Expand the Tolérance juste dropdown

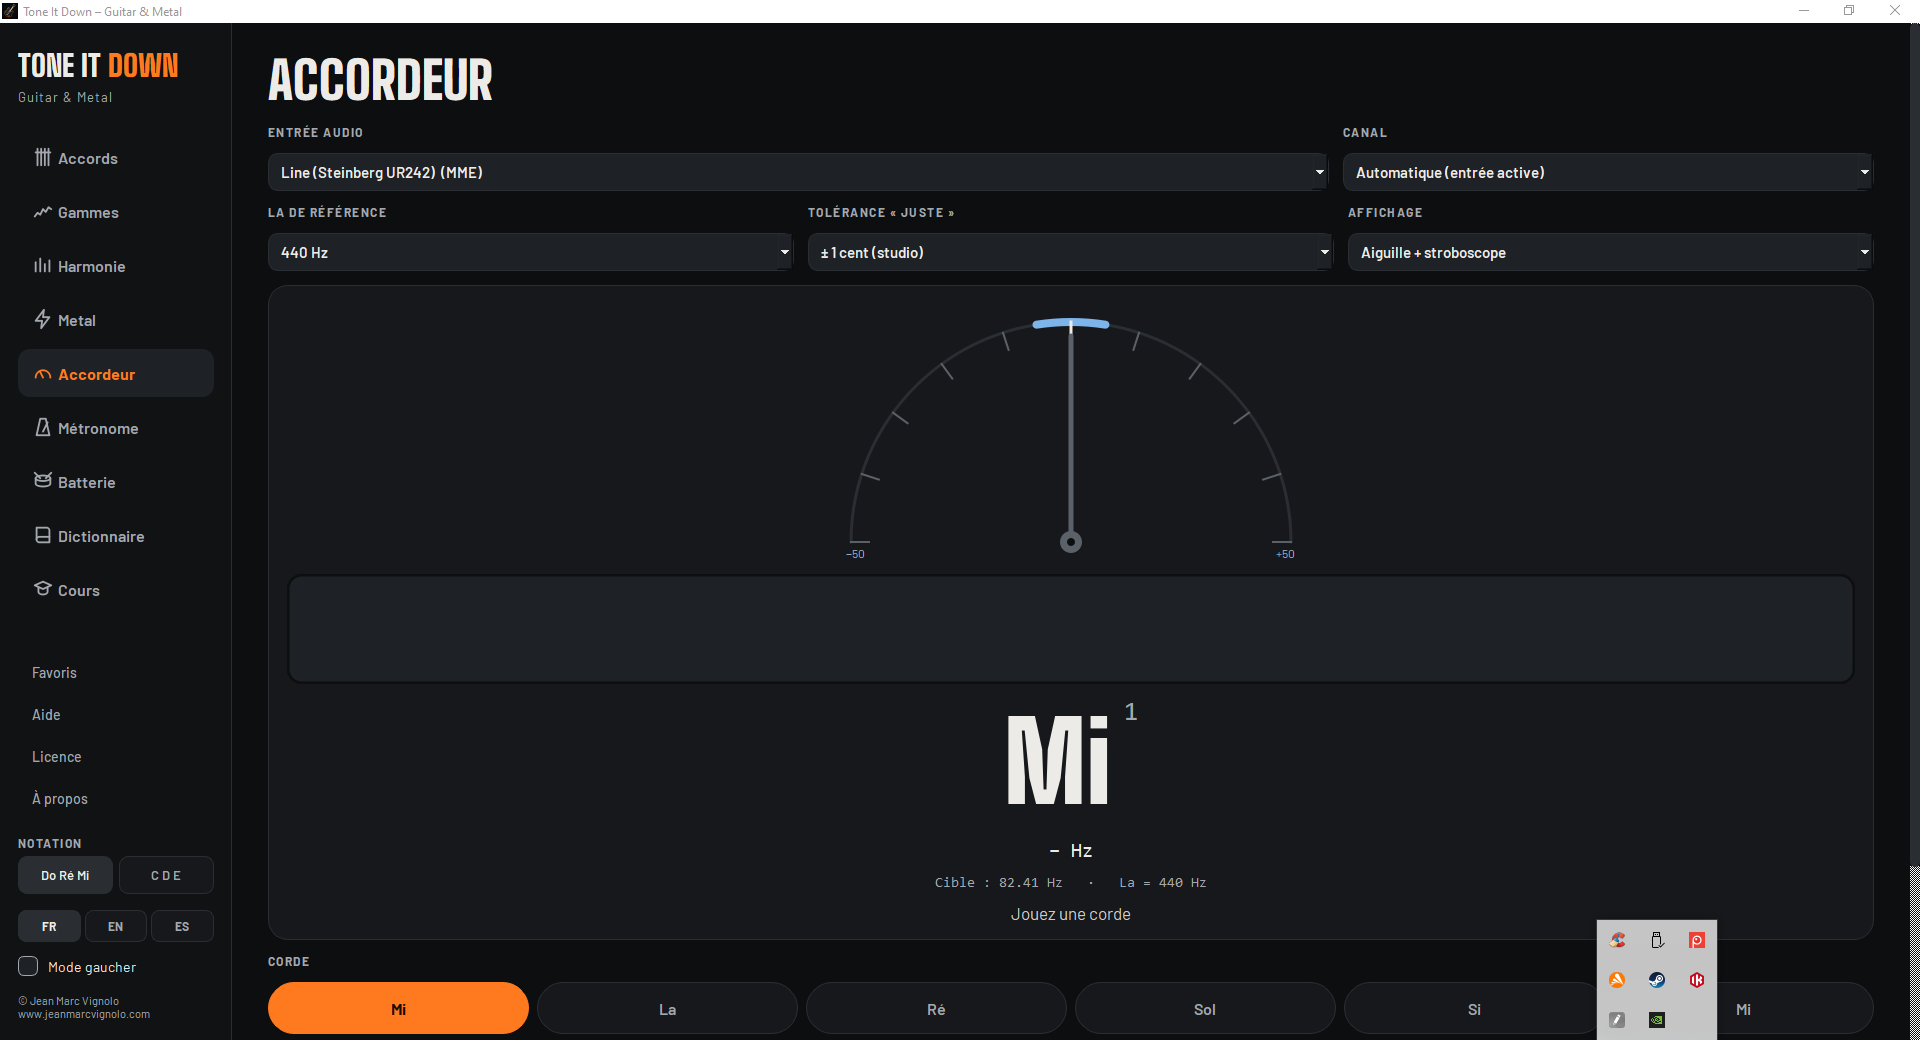1070,252
